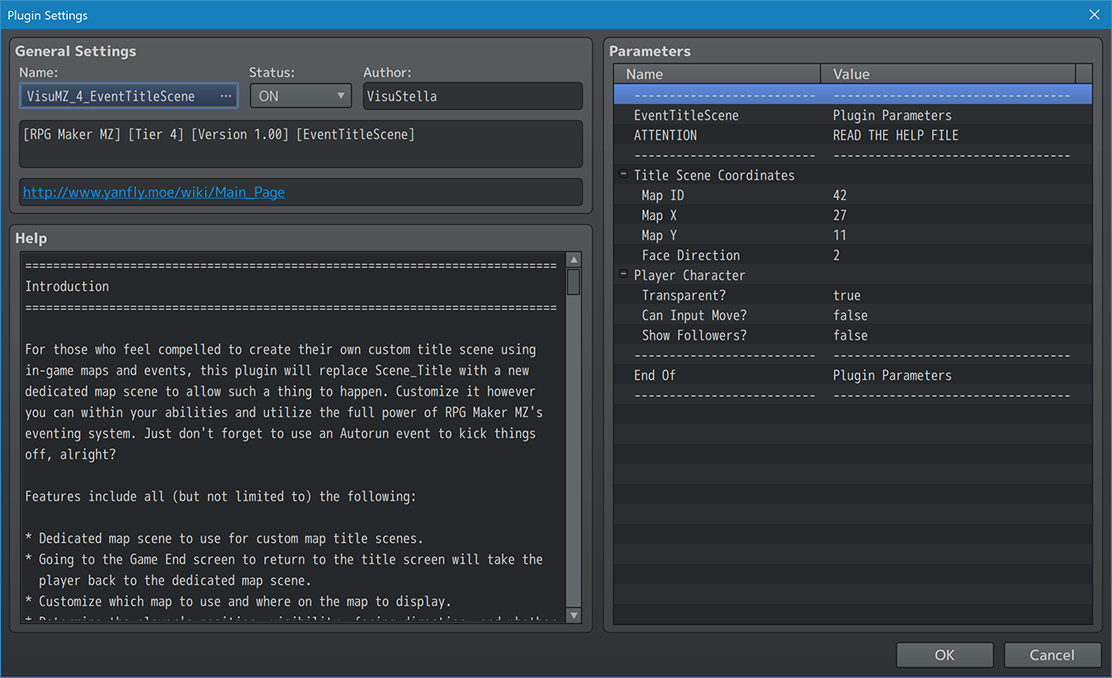
Task: Click the value 2 for Face Direction
Action: click(837, 255)
